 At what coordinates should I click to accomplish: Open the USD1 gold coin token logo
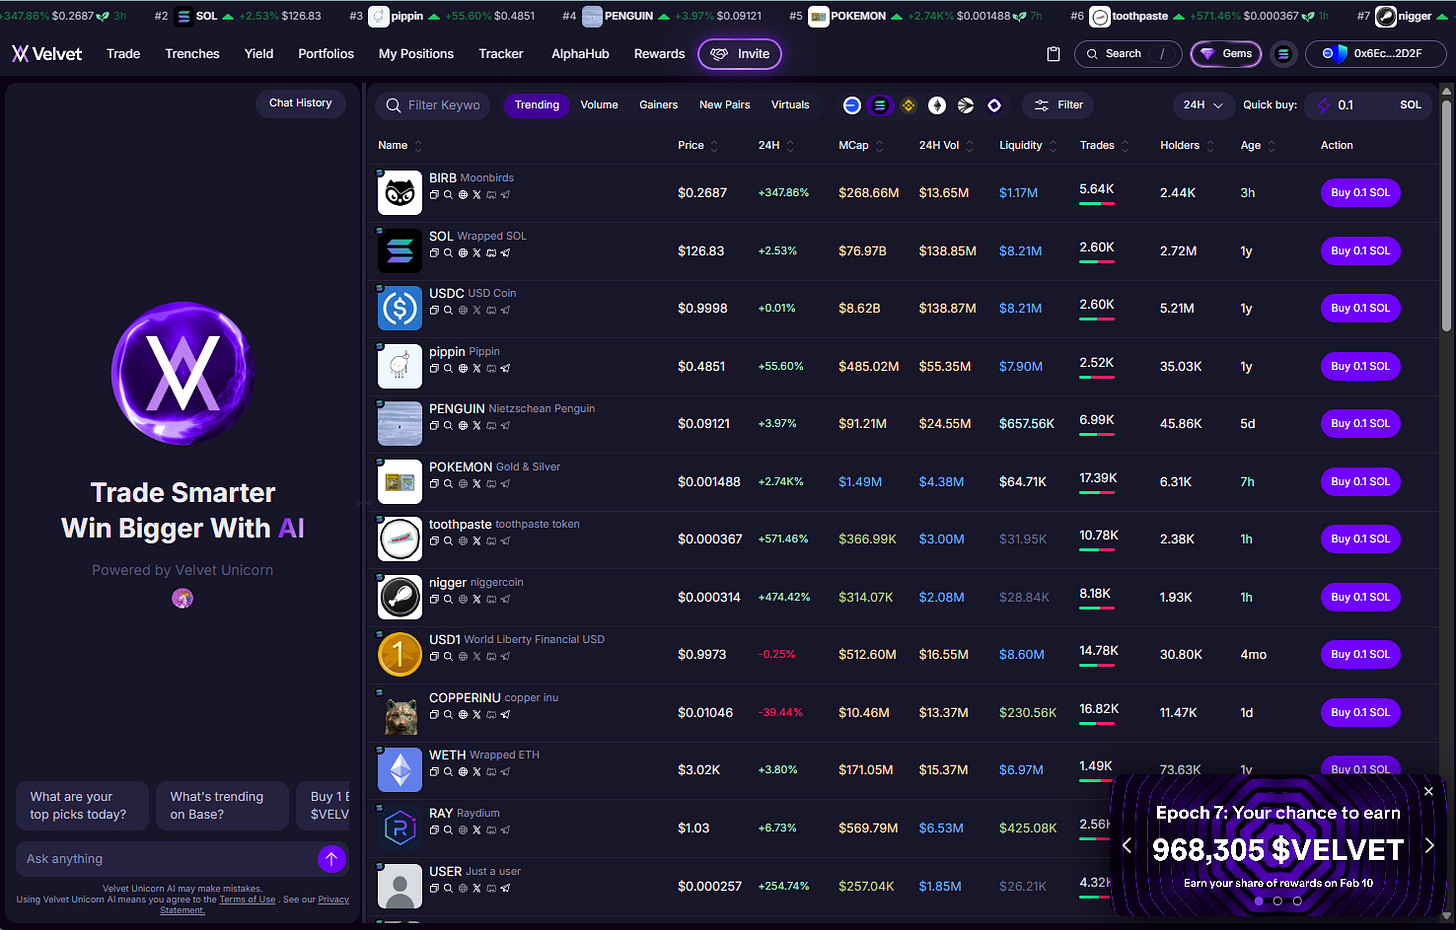coord(400,655)
